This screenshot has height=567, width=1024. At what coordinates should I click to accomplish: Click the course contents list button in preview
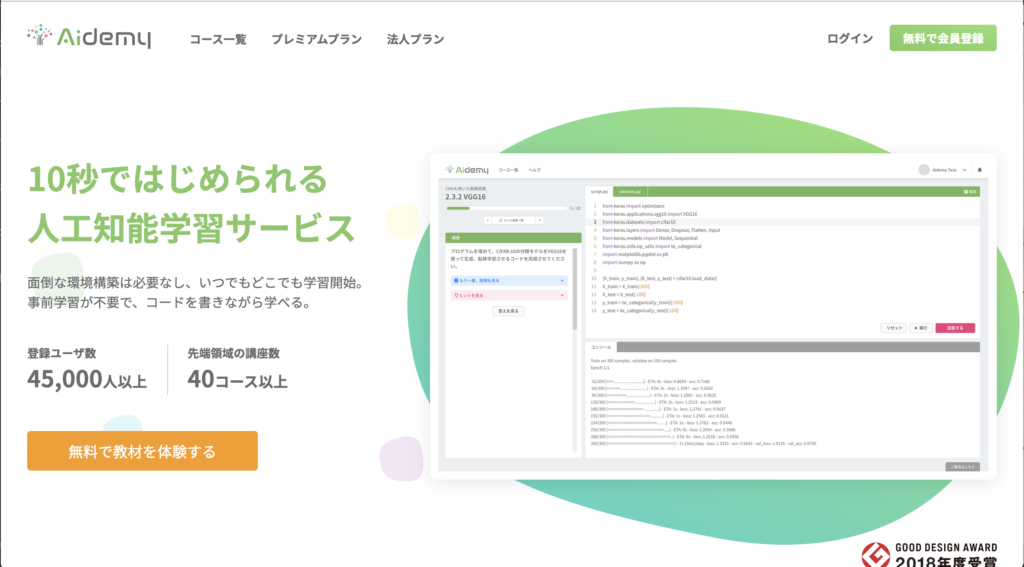click(x=513, y=220)
